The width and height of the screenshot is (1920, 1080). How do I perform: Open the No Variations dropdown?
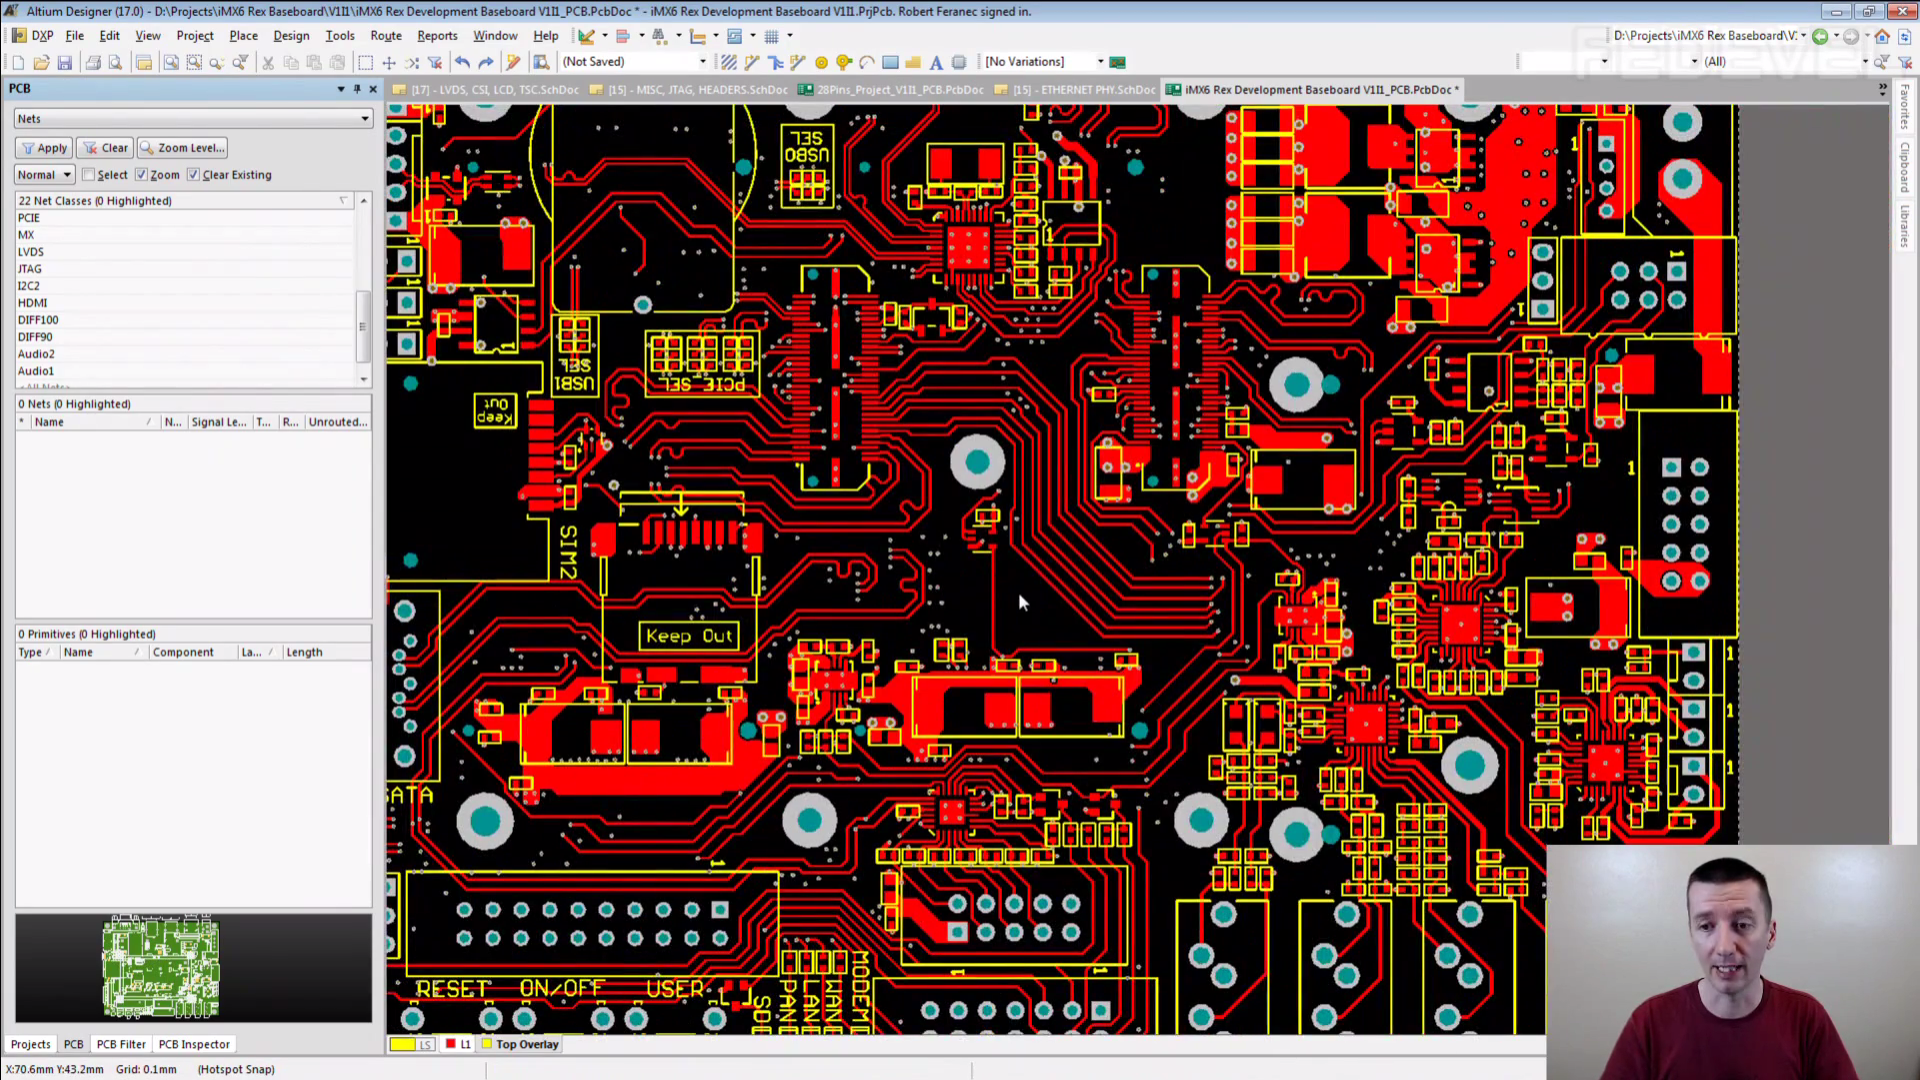pyautogui.click(x=1100, y=62)
